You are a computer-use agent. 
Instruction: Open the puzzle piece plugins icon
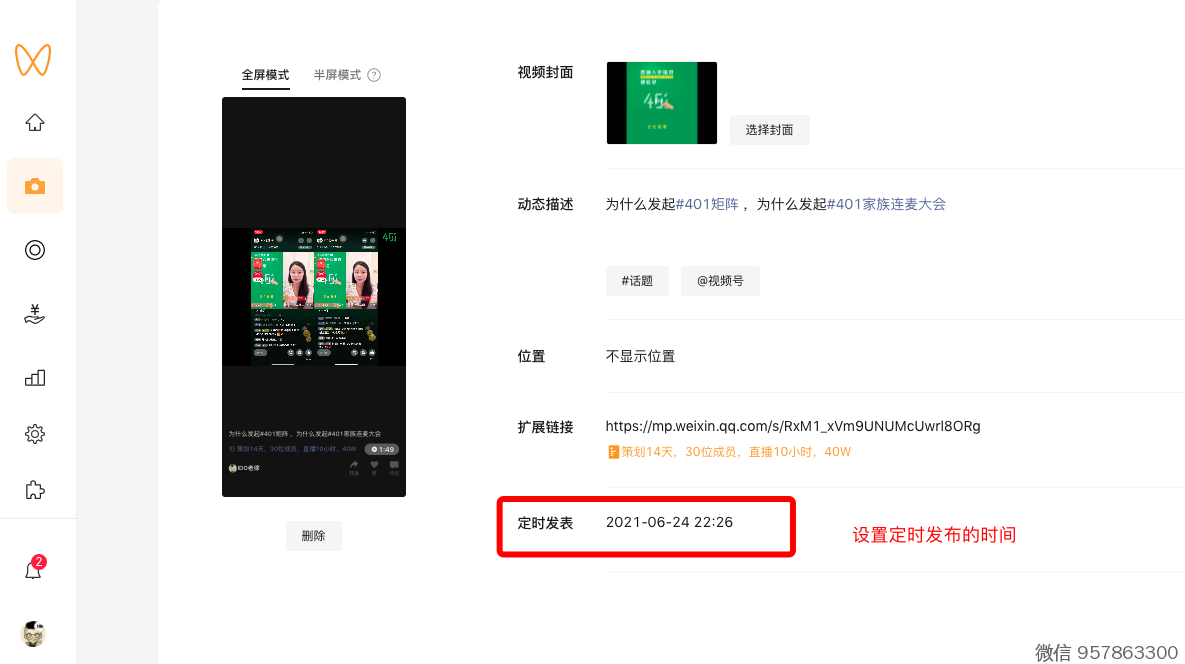(35, 490)
